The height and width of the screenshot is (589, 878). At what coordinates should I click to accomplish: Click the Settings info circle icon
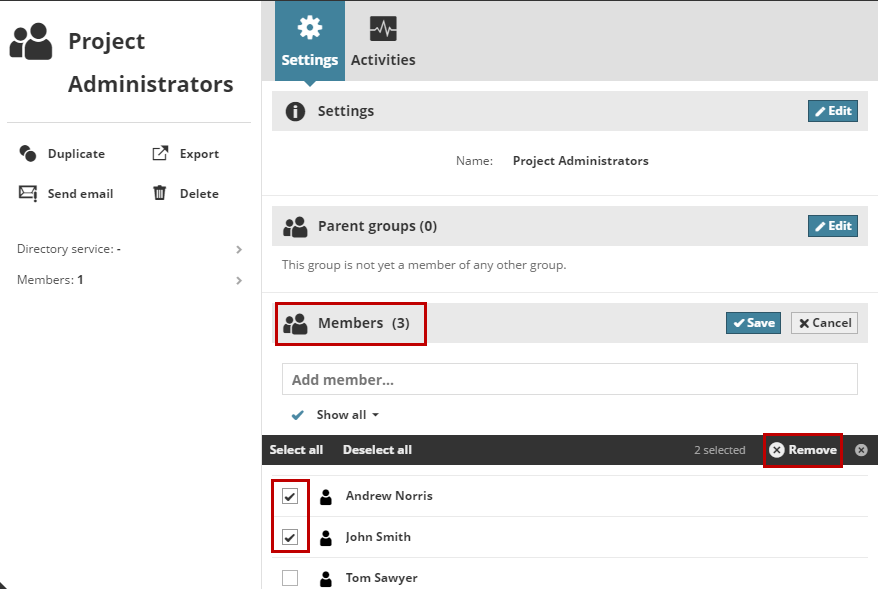click(x=295, y=111)
